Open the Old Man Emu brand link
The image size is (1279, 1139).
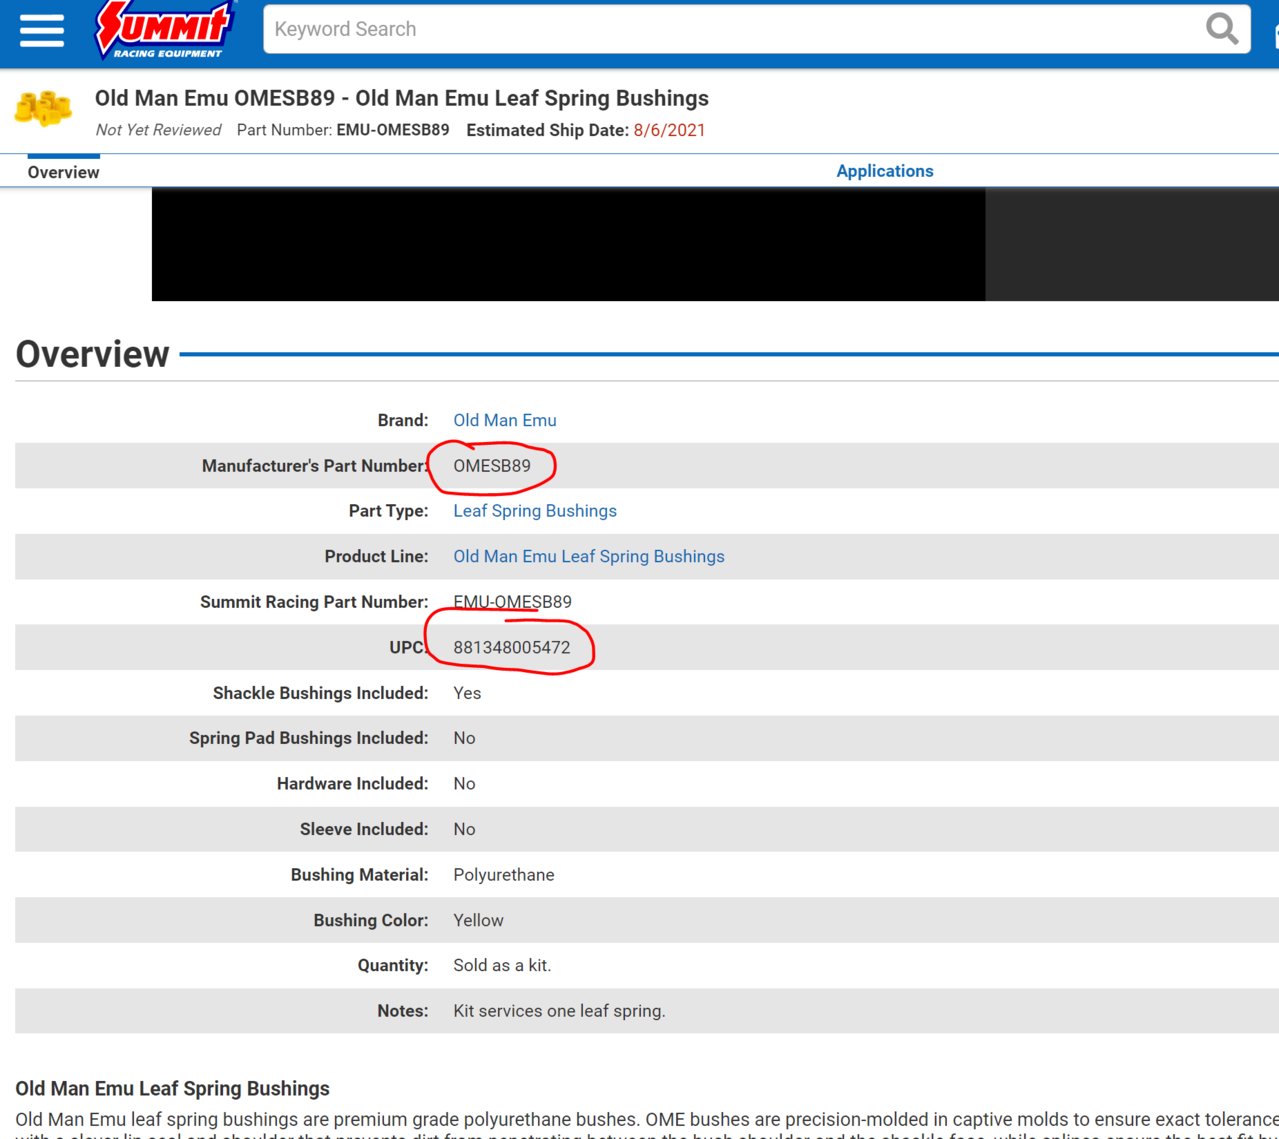pos(505,420)
